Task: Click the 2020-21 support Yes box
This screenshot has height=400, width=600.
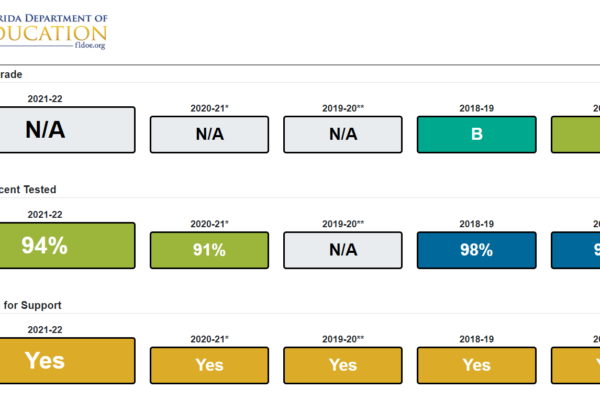Action: (209, 365)
